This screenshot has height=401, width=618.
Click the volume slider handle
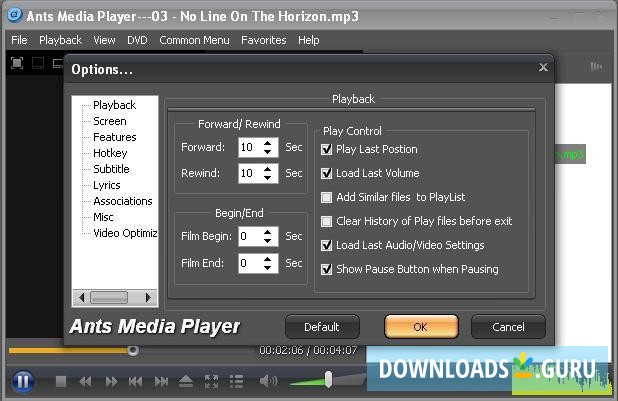[x=328, y=380]
